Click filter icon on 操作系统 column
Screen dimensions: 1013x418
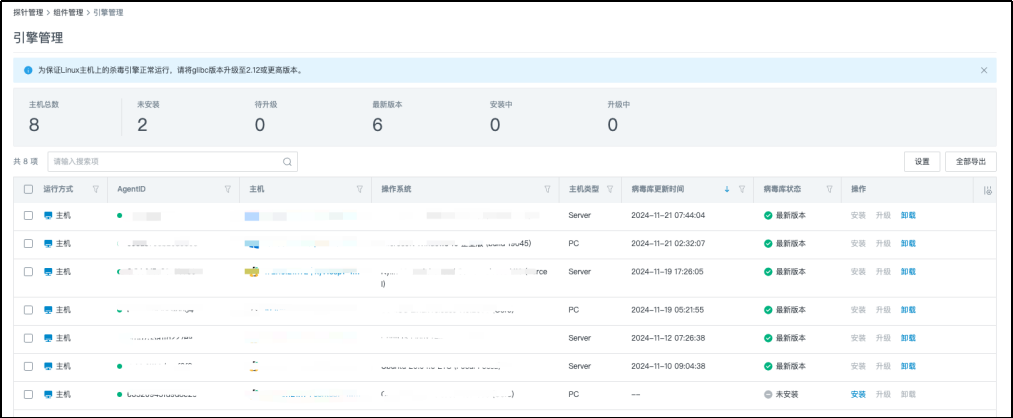click(x=547, y=189)
